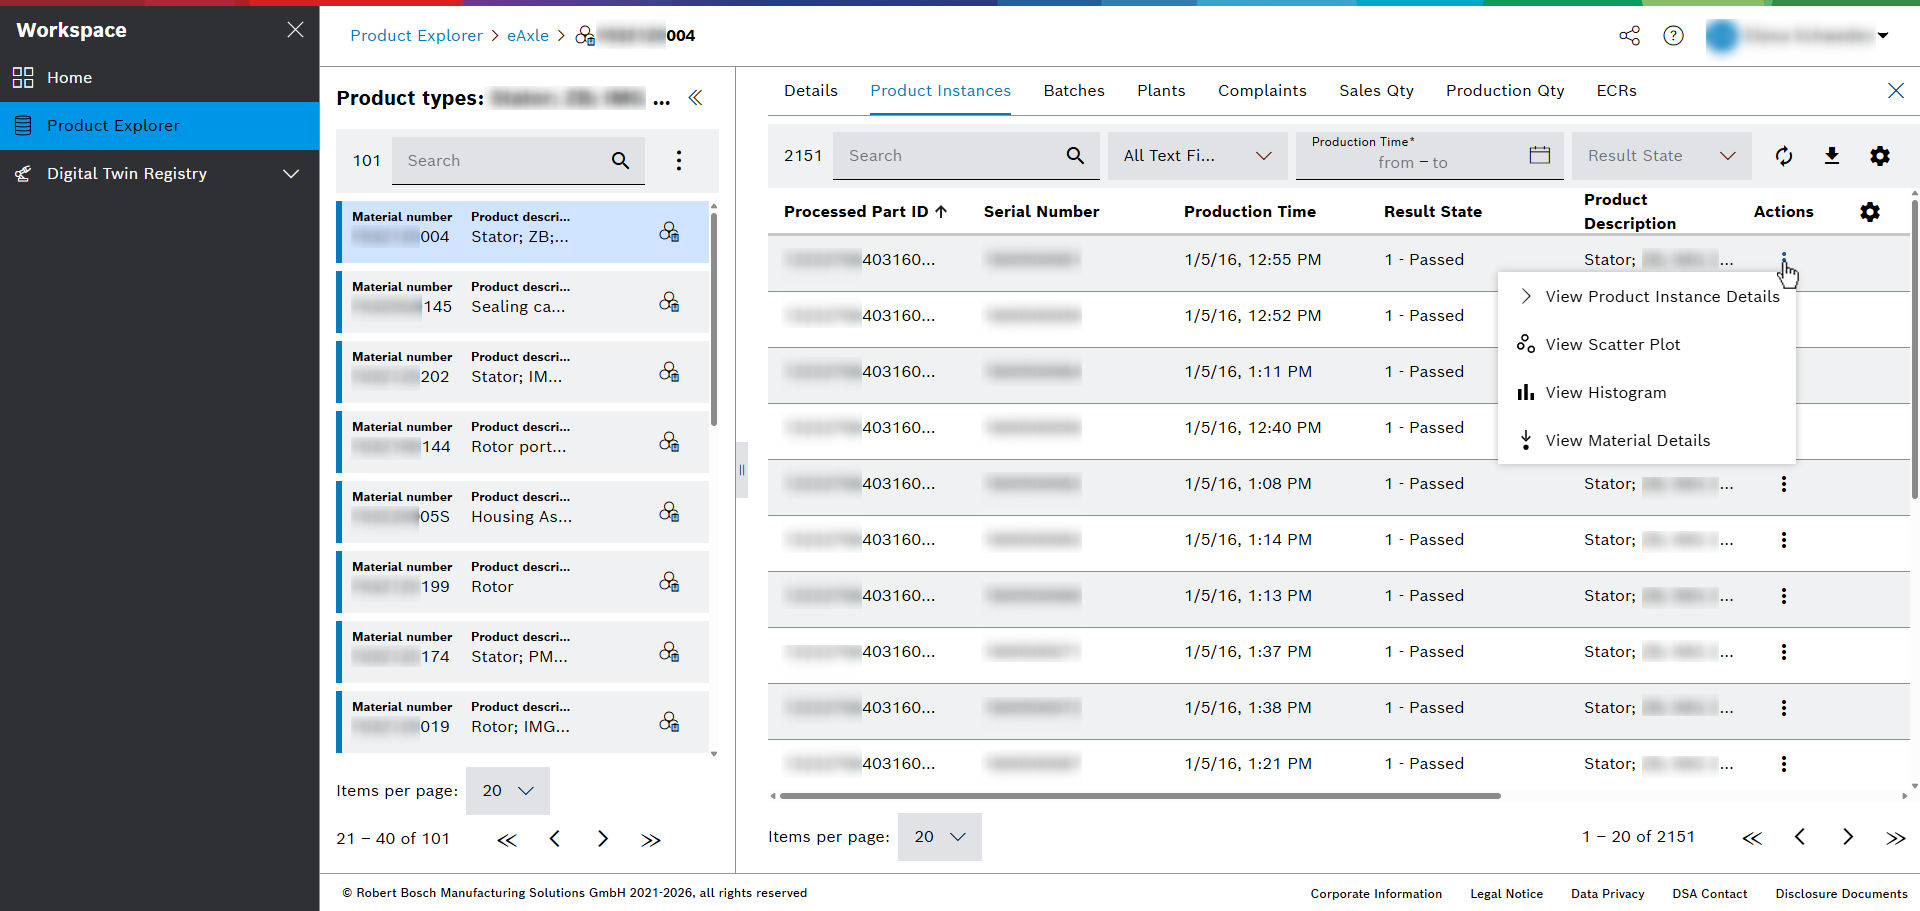
Task: Open the All Text Fields dropdown
Action: coord(1197,156)
